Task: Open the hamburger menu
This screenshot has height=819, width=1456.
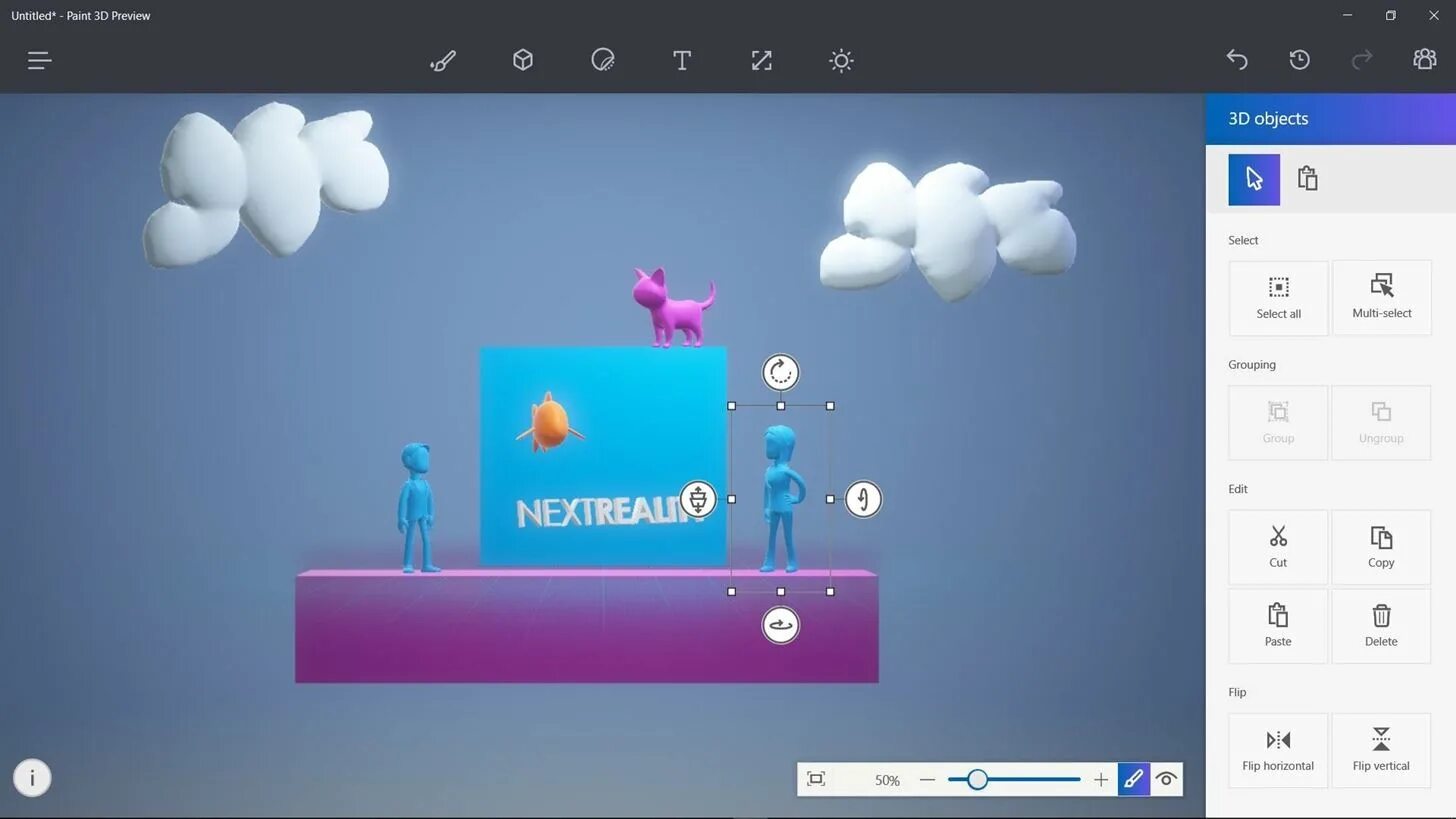Action: [39, 61]
